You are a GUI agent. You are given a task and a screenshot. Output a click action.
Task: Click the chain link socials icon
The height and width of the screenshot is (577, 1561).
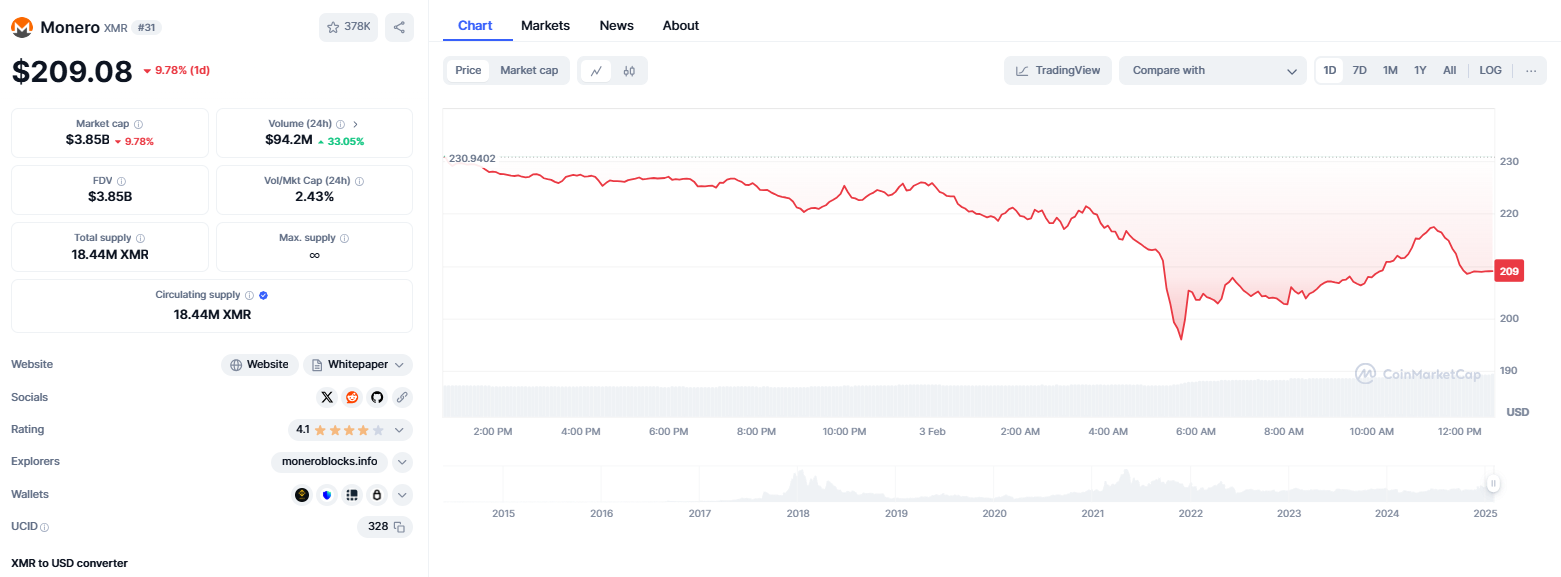pyautogui.click(x=402, y=397)
